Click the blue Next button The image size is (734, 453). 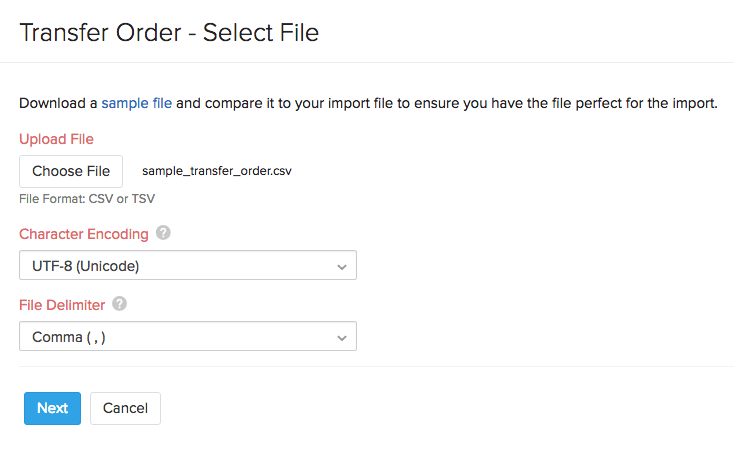pos(52,408)
